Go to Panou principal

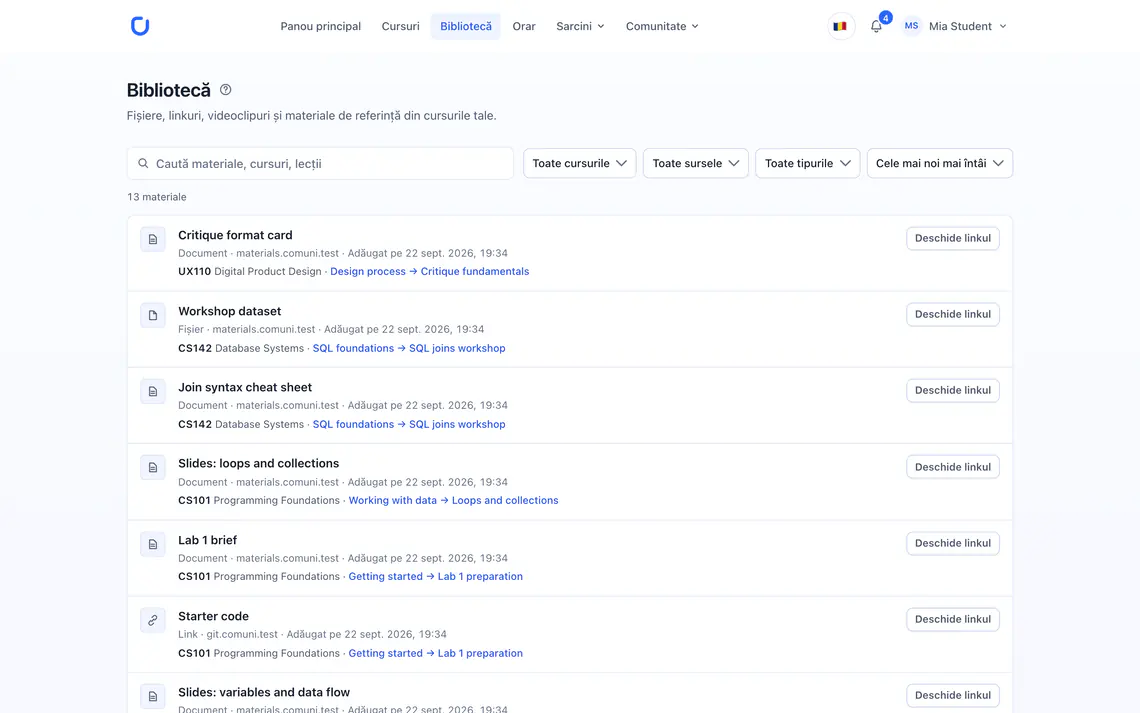coord(321,26)
